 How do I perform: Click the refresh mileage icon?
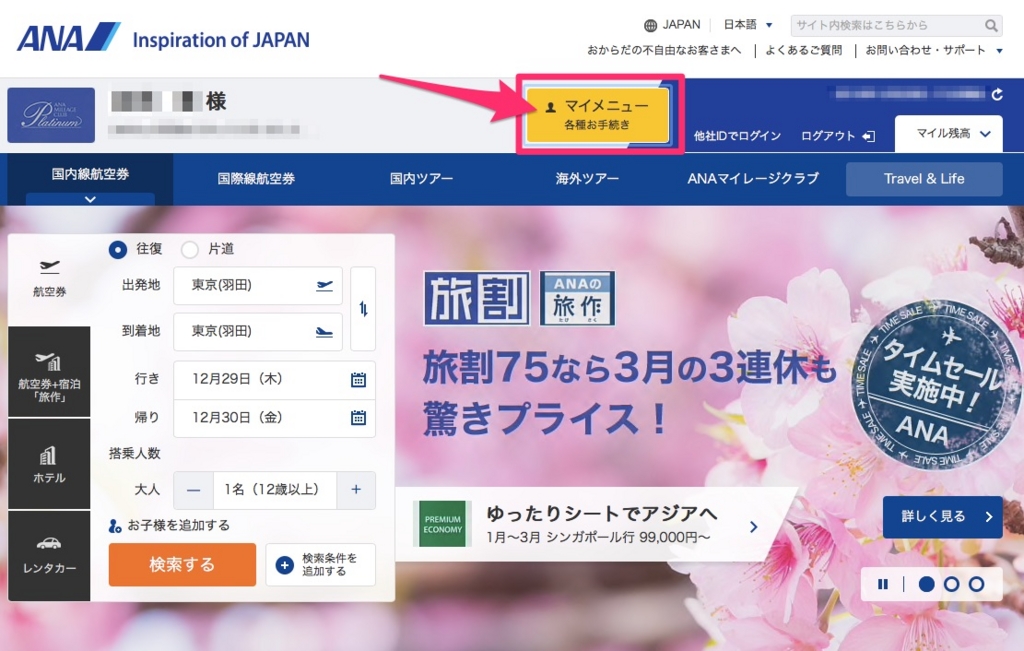click(x=997, y=95)
